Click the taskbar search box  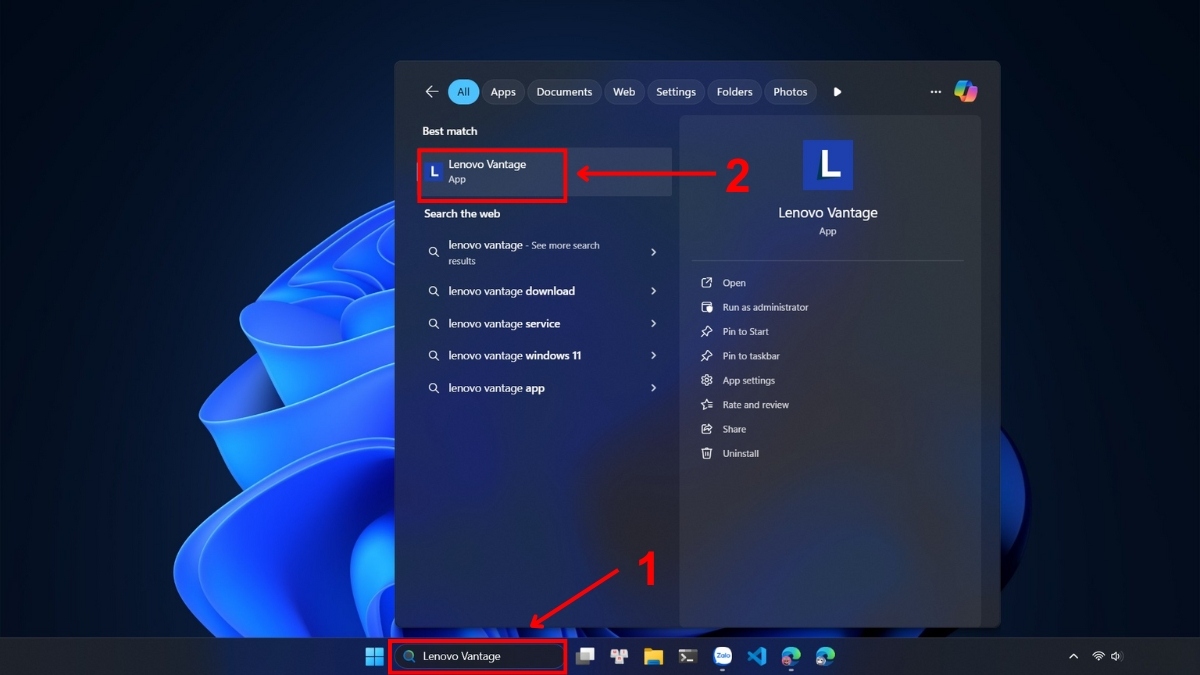478,656
